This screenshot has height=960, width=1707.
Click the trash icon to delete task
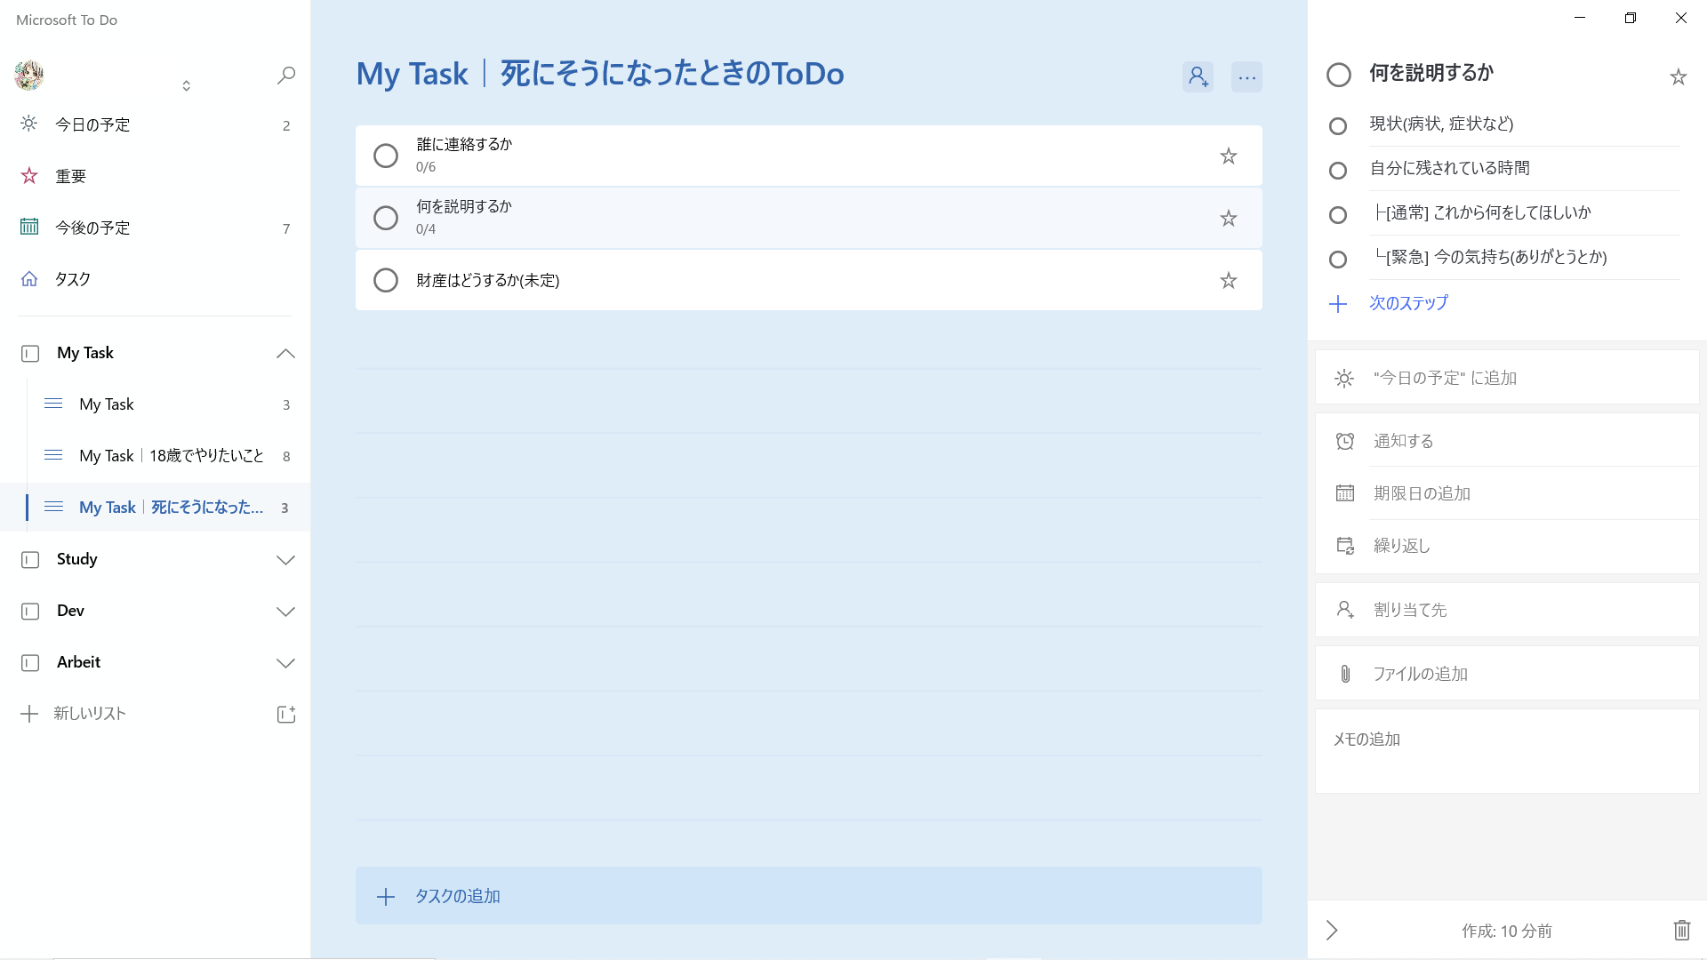pos(1681,930)
